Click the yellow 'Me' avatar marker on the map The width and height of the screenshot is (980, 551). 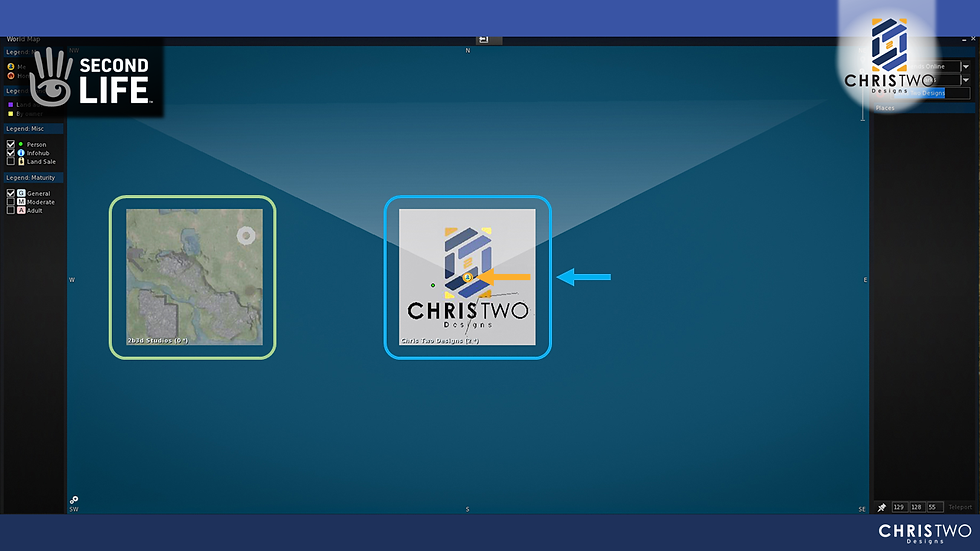point(468,277)
